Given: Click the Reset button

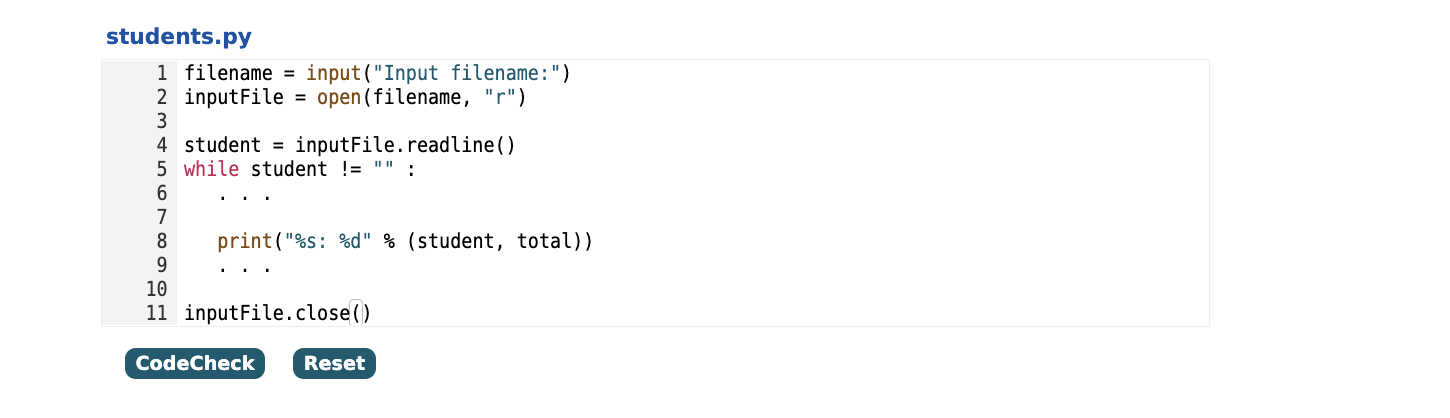Looking at the screenshot, I should (334, 363).
